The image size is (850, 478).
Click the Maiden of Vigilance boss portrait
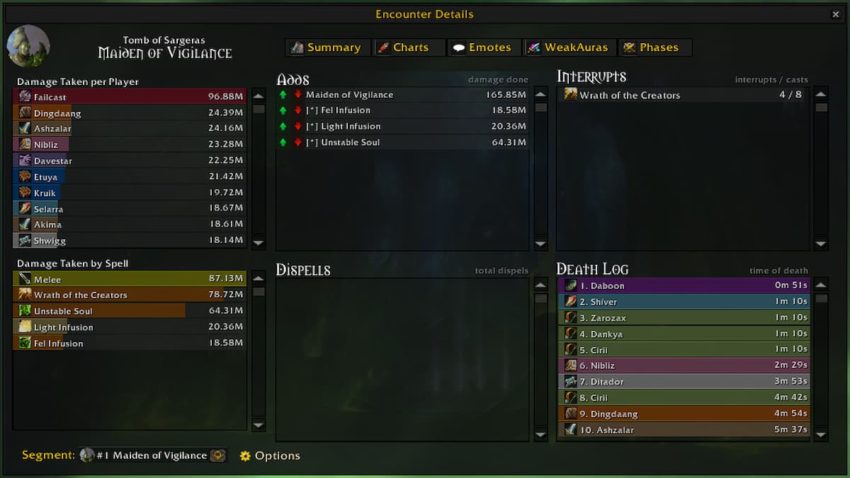click(x=28, y=46)
